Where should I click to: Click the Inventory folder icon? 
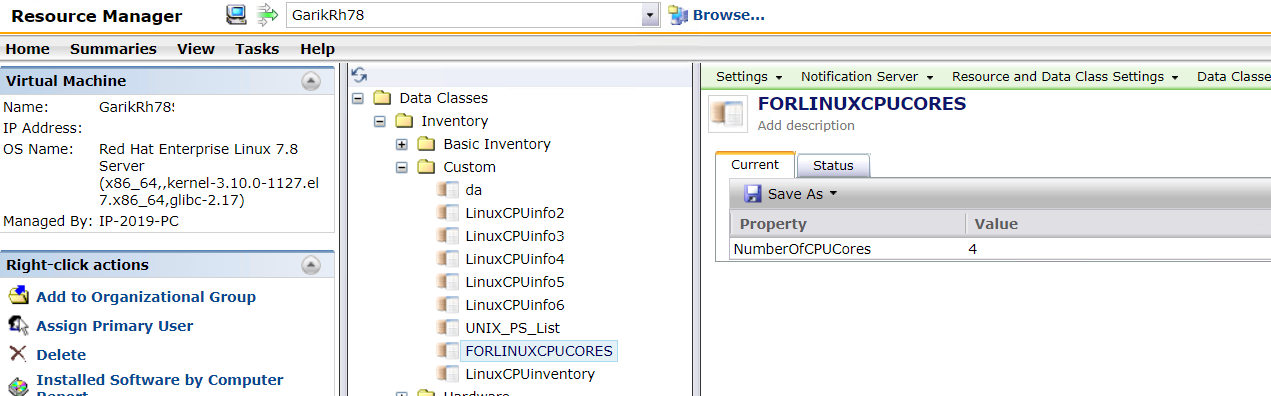coord(403,121)
